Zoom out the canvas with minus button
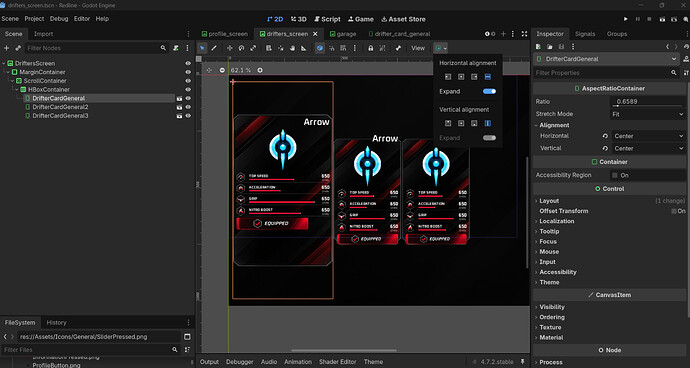The width and height of the screenshot is (690, 368). pyautogui.click(x=222, y=70)
